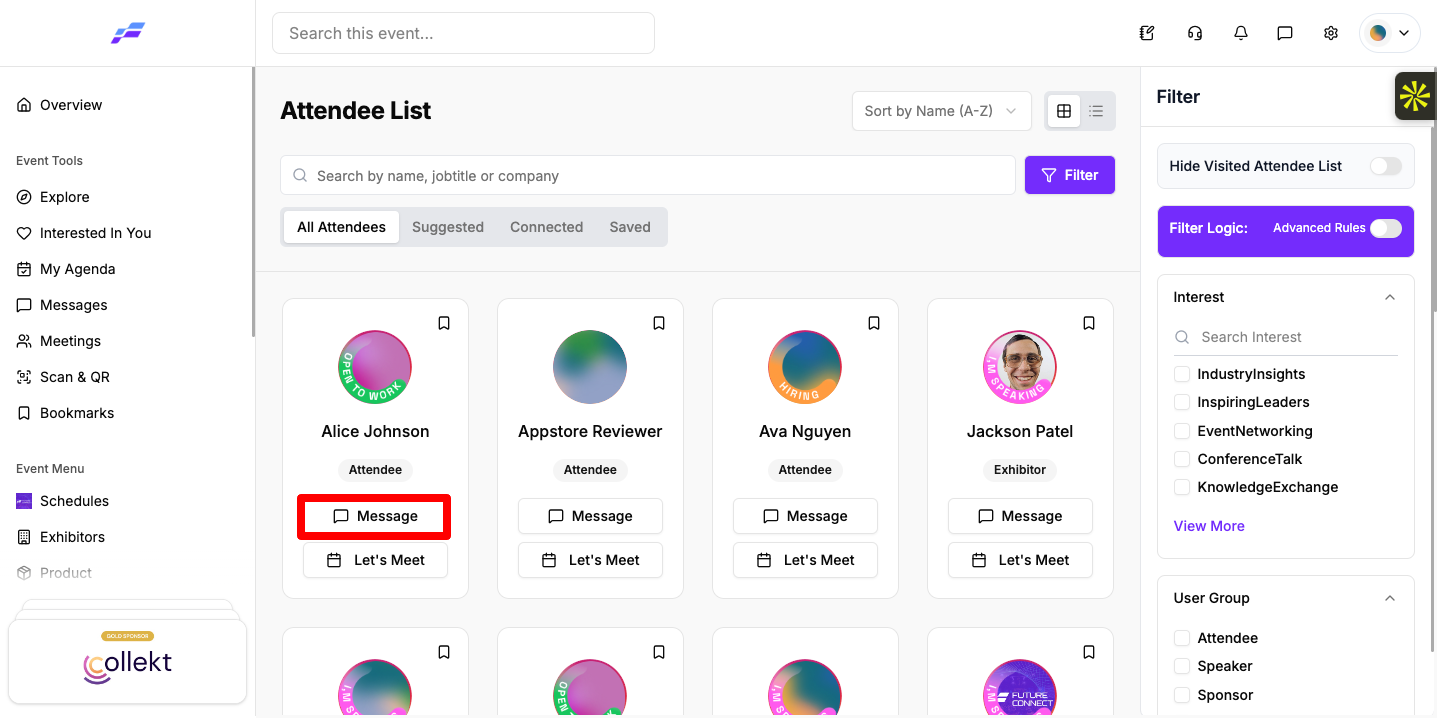Viewport: 1437px width, 718px height.
Task: Click the Search Interest field
Action: point(1286,337)
